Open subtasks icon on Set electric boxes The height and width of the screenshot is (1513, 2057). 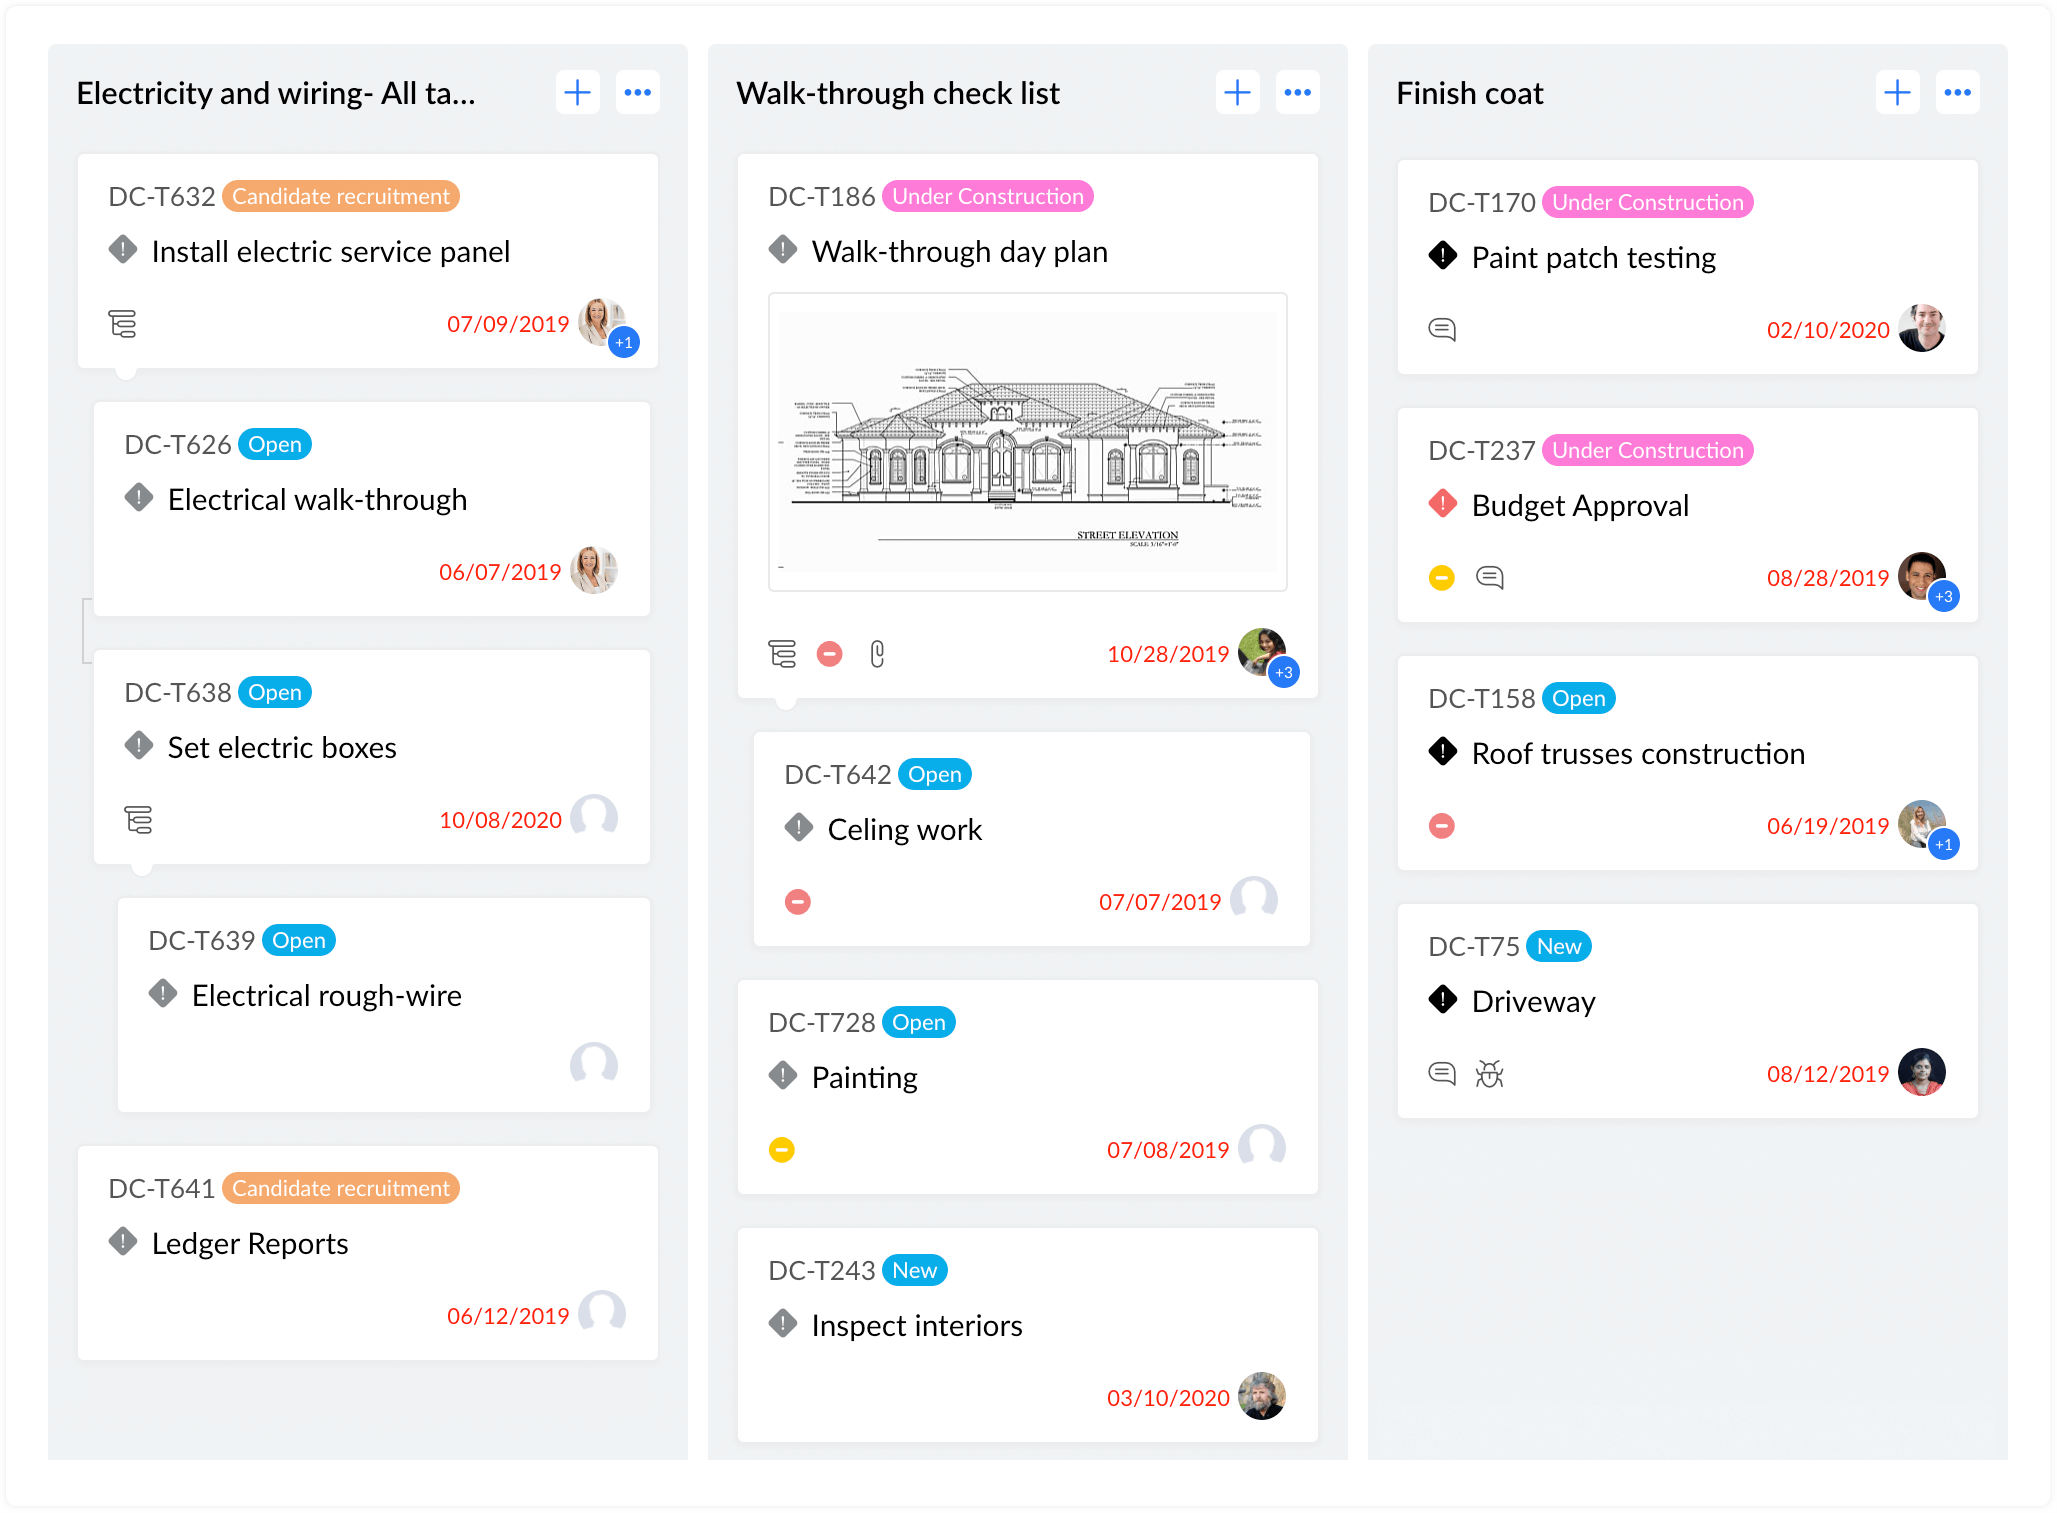click(x=138, y=820)
